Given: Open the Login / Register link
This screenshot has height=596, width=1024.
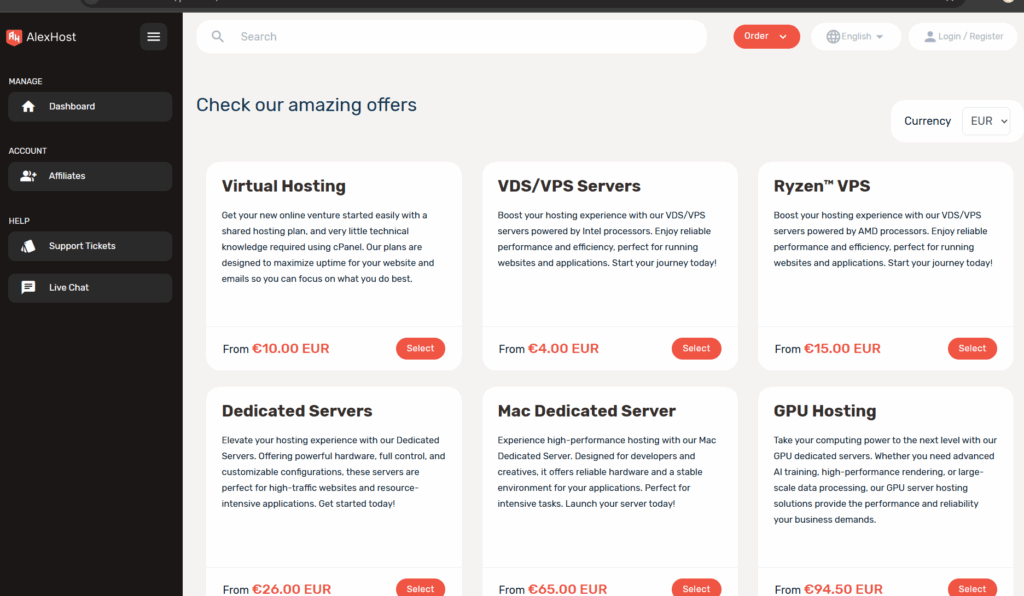Looking at the screenshot, I should tap(970, 37).
